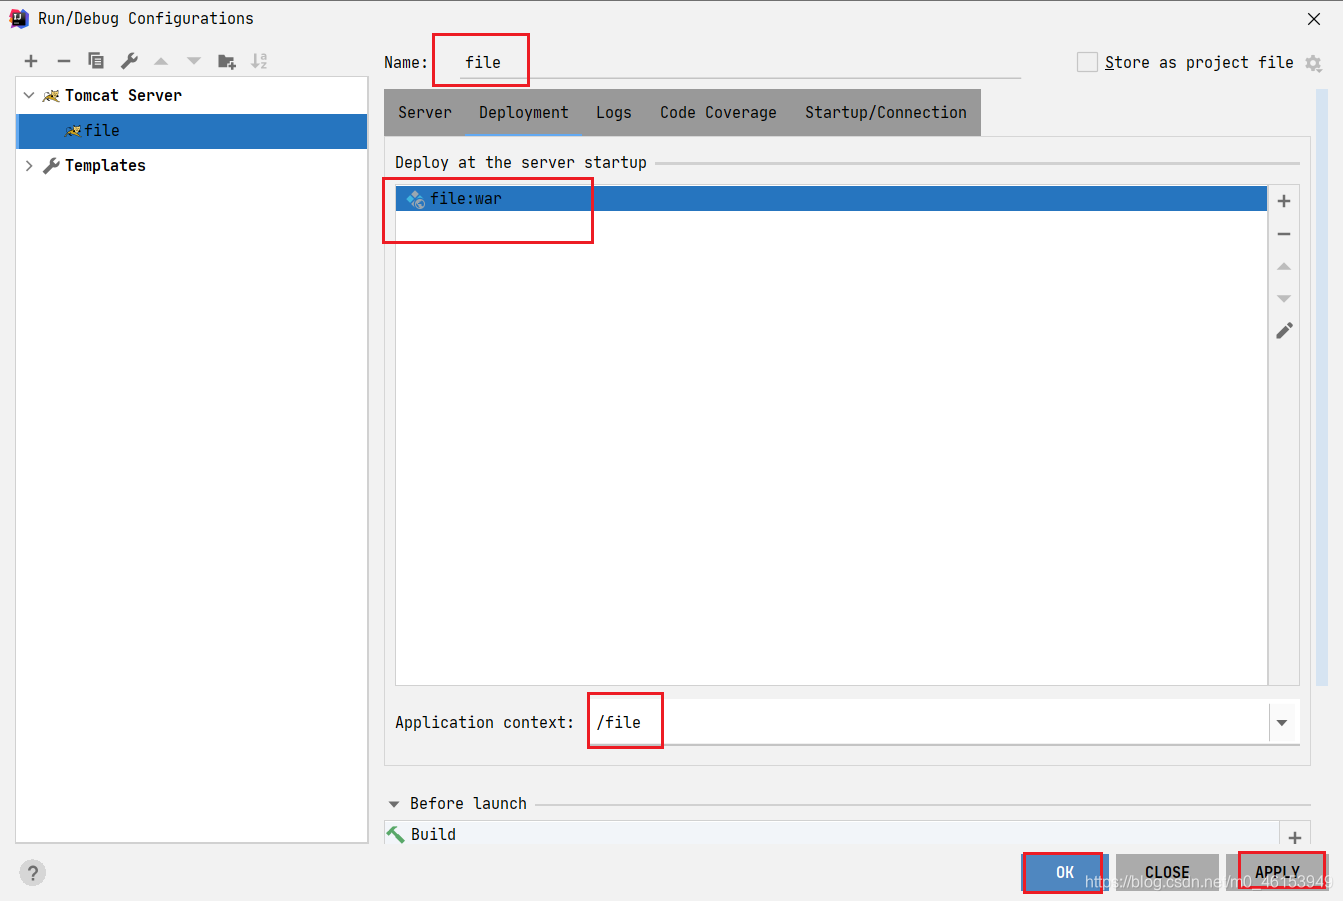The height and width of the screenshot is (901, 1343).
Task: Add a new run configuration
Action: [x=31, y=61]
